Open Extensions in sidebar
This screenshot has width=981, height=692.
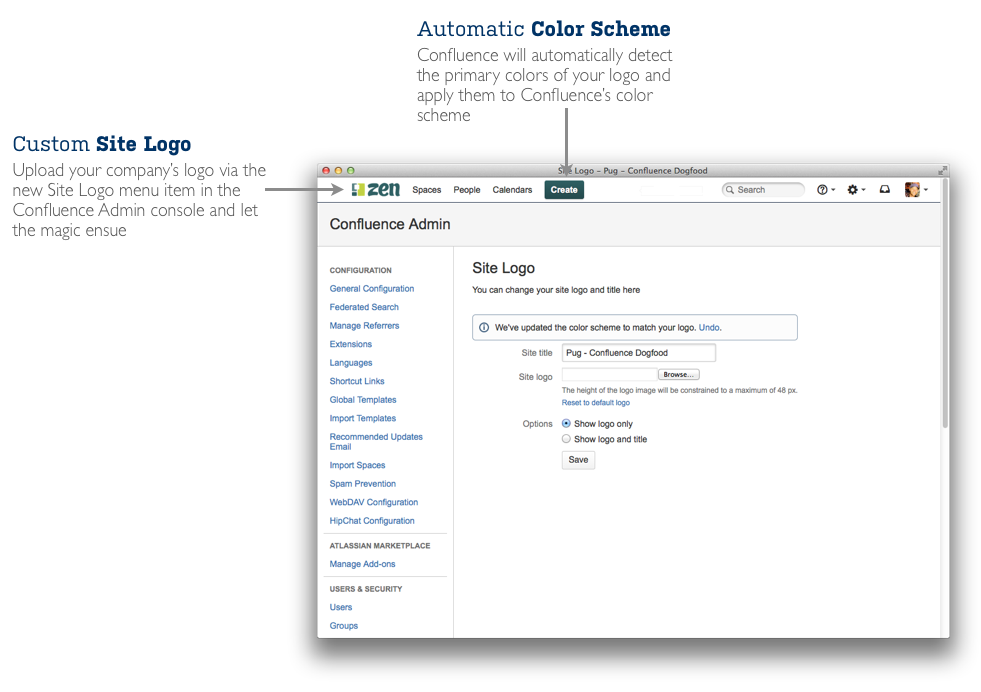pyautogui.click(x=350, y=344)
